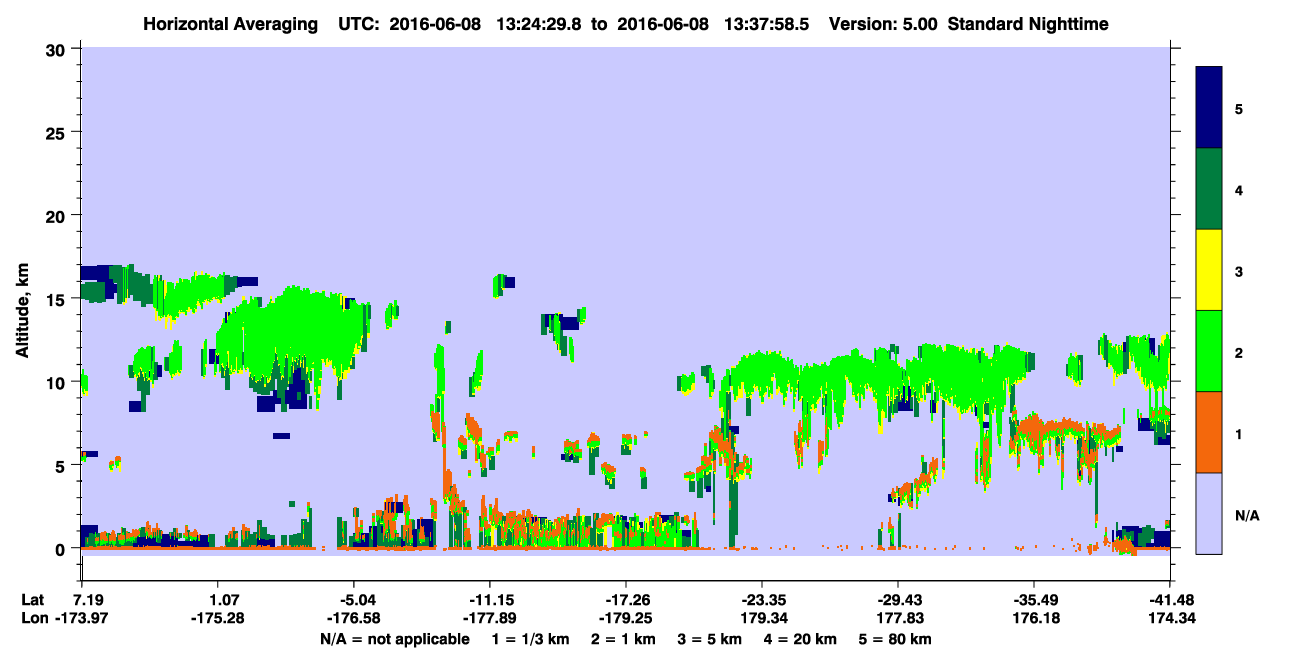Click the altitude tick label 5 on y-axis

tap(63, 465)
